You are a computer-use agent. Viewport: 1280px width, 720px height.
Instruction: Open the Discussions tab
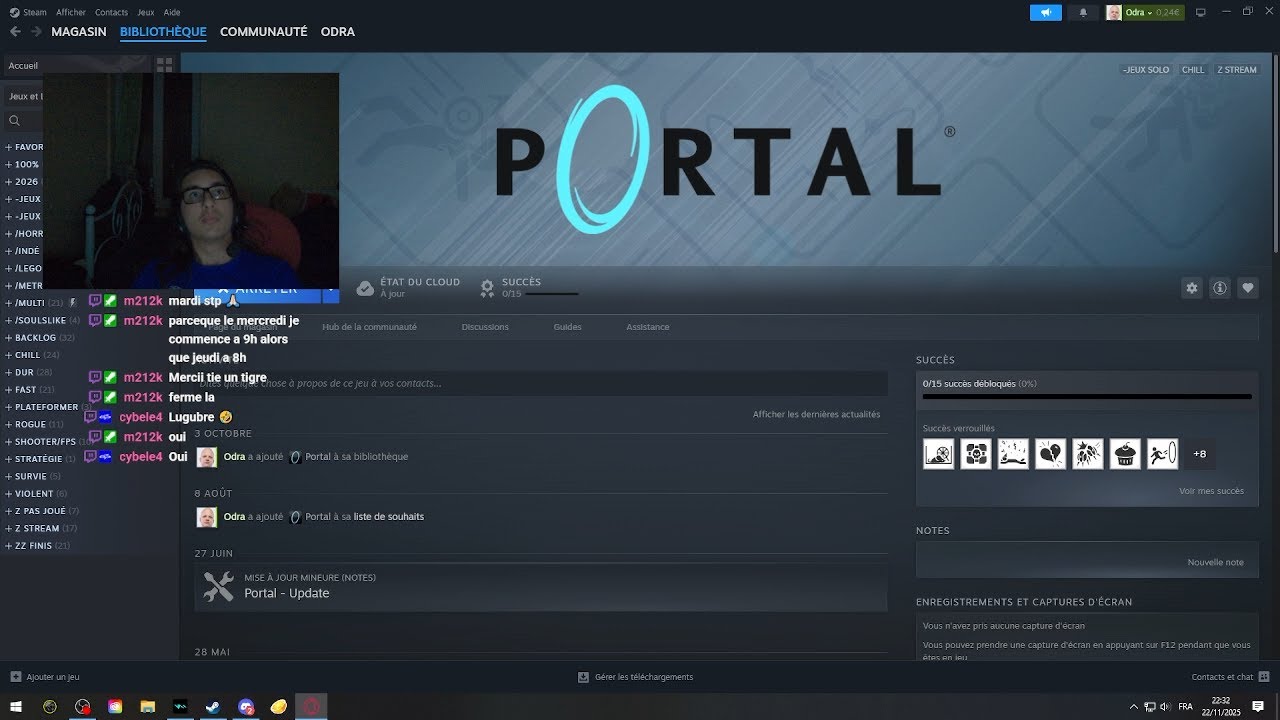485,327
